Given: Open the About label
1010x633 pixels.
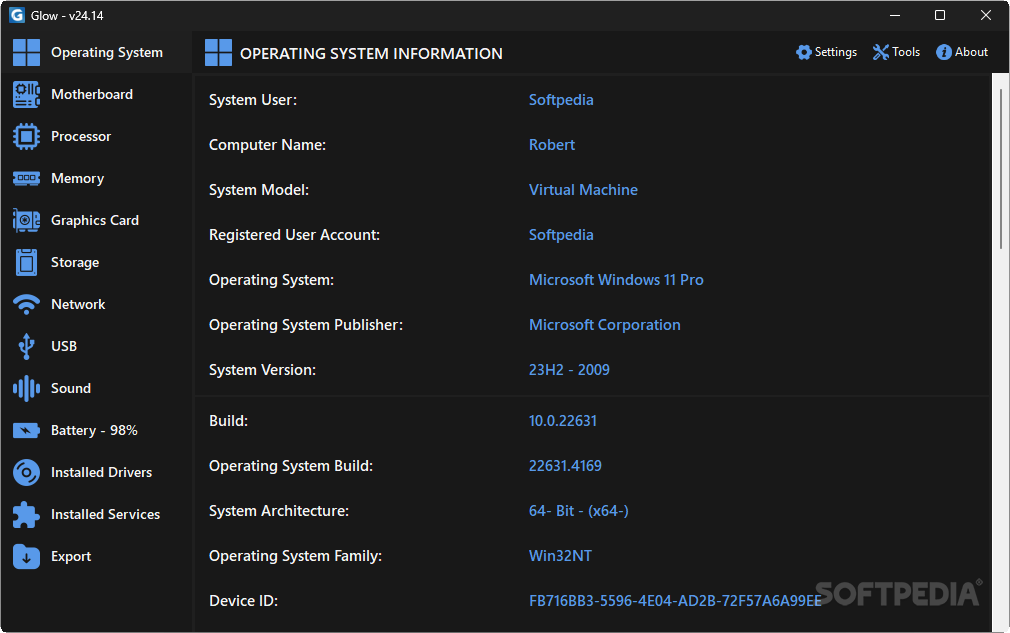Looking at the screenshot, I should [971, 52].
